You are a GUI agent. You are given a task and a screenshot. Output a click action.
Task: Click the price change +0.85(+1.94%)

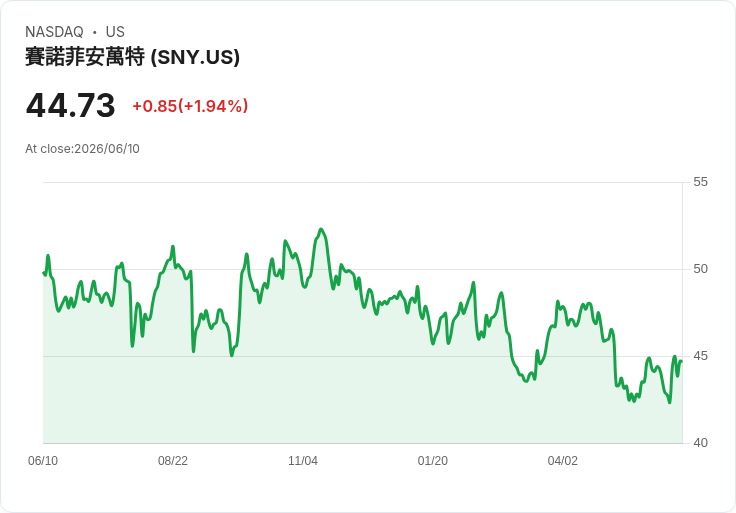coord(190,106)
